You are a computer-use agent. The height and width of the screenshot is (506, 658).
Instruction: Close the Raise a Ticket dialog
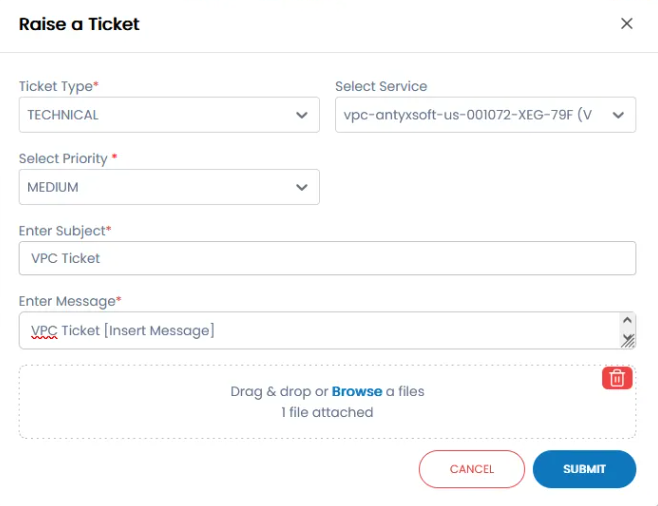(627, 24)
